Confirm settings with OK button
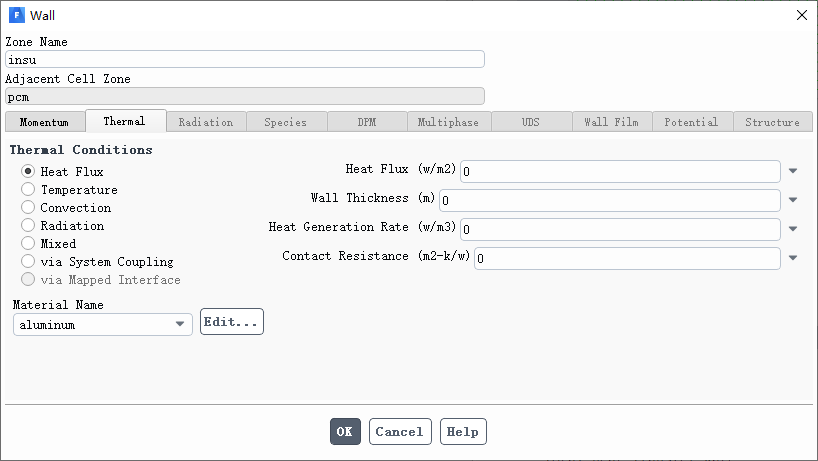This screenshot has width=818, height=461. (345, 432)
